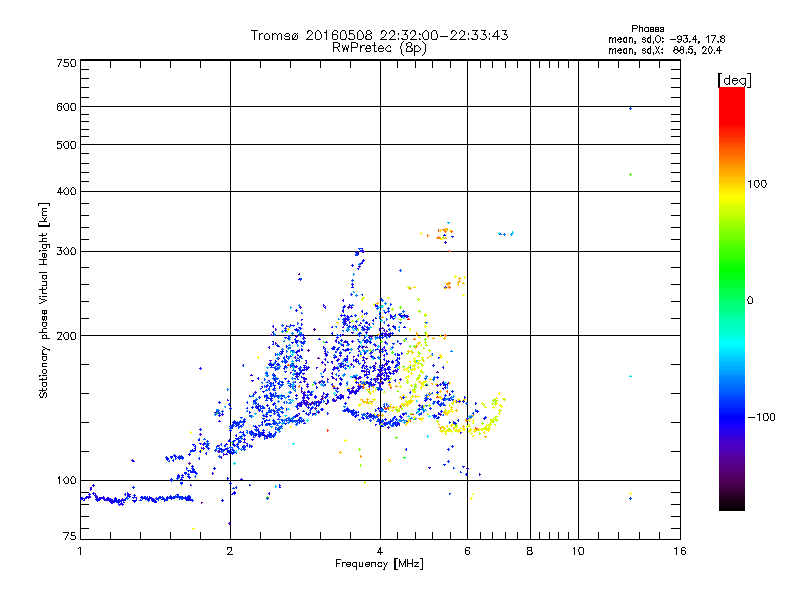Click the 'Phases' header label
Screen dimensions: 800x600
pyautogui.click(x=647, y=29)
